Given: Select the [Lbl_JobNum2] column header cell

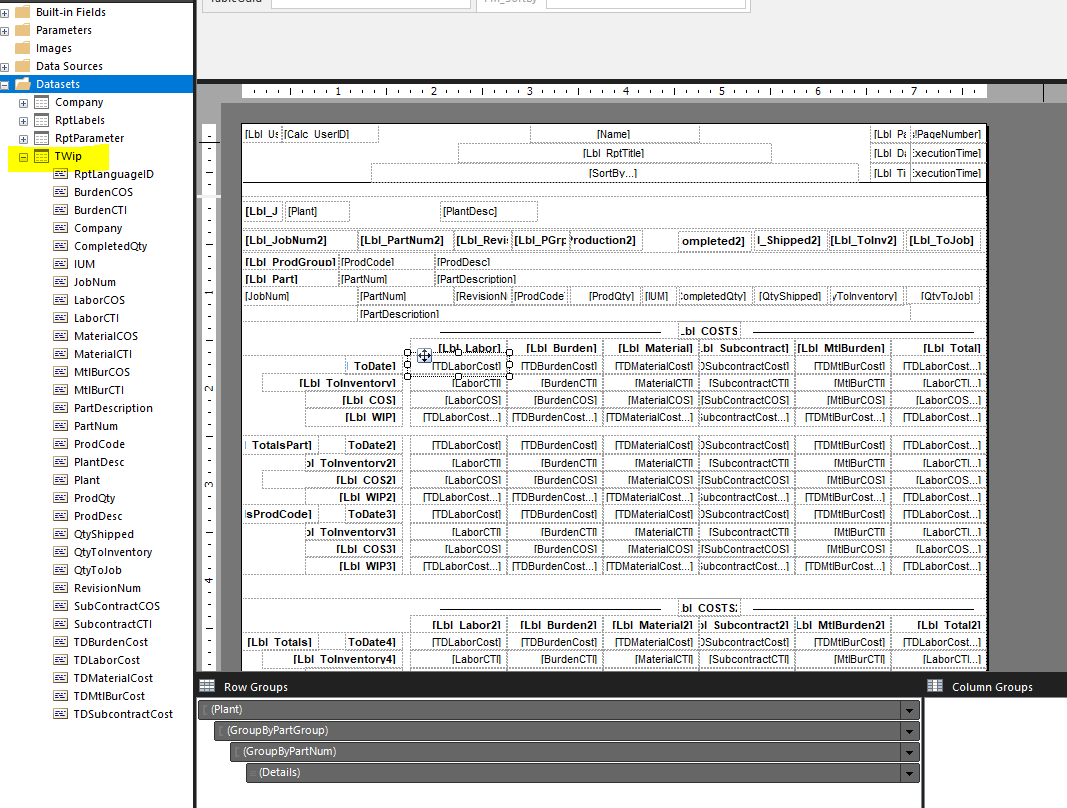Looking at the screenshot, I should pyautogui.click(x=300, y=240).
